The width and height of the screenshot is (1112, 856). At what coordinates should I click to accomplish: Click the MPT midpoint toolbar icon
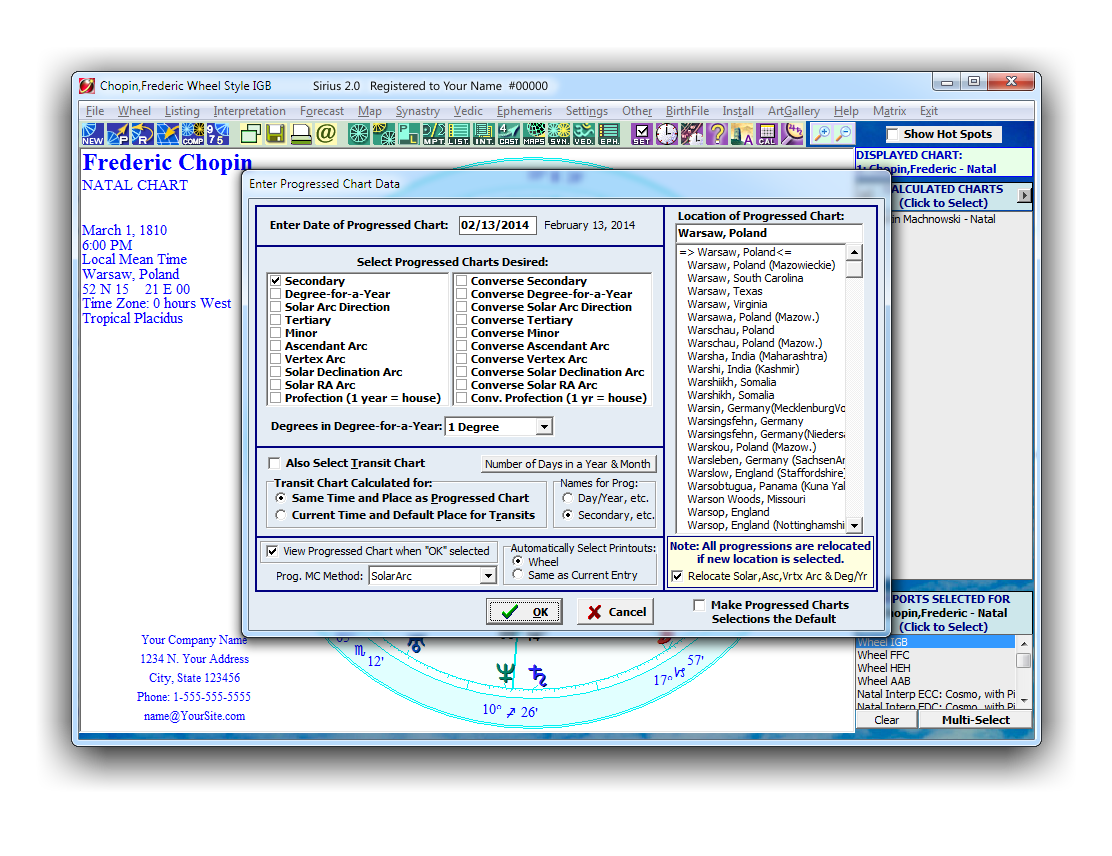(x=433, y=133)
